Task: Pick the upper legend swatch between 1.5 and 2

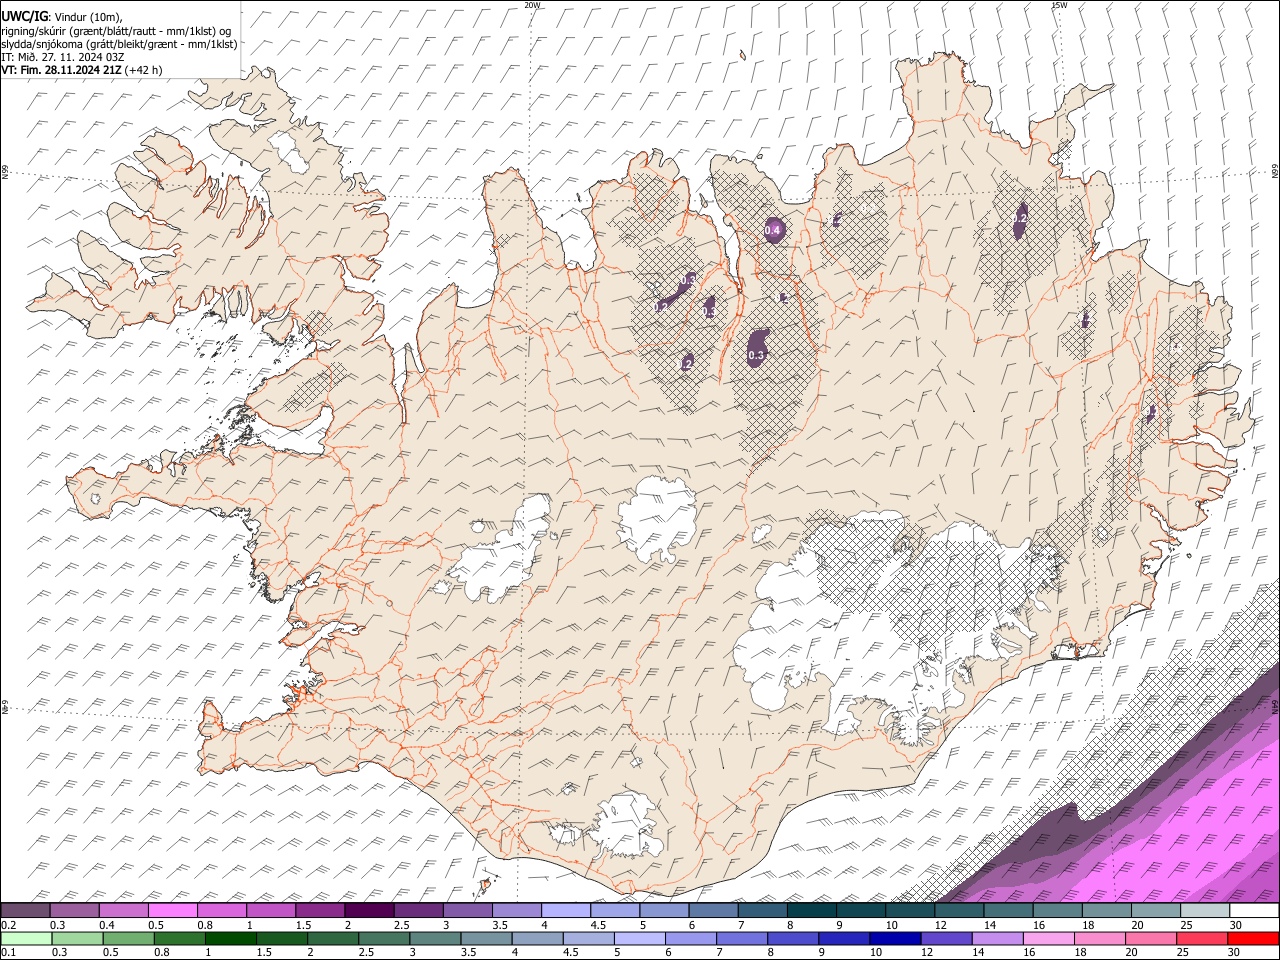Action: coord(319,911)
